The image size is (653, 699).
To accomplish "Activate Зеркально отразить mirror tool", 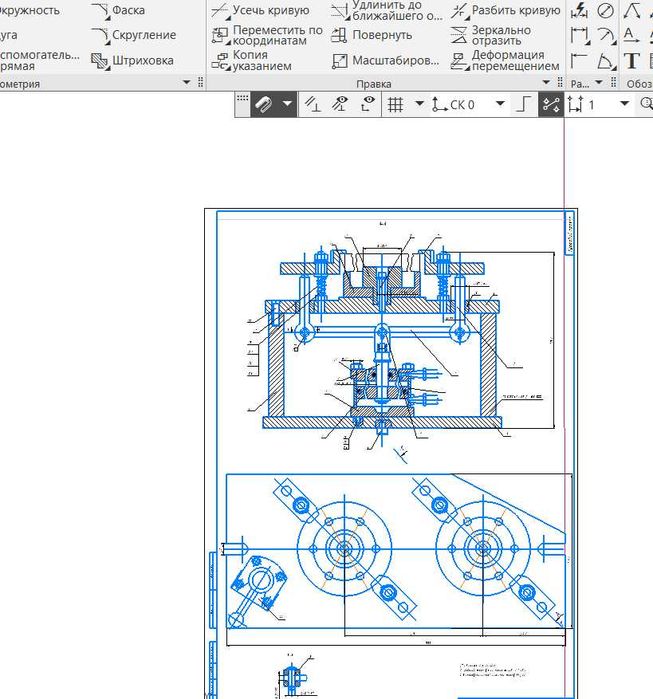I will click(490, 35).
